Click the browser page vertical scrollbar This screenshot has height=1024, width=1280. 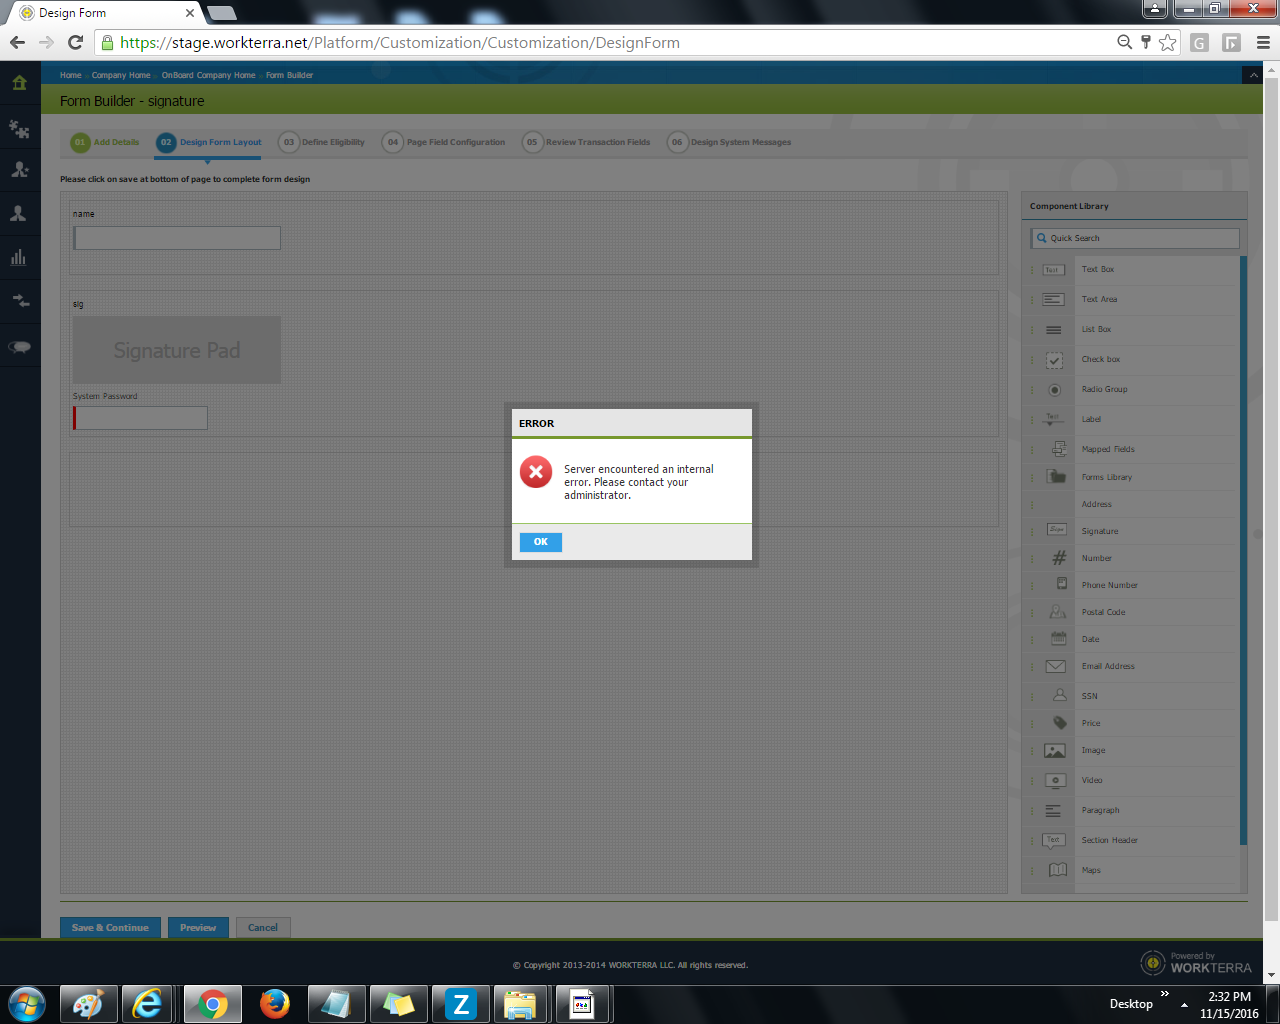[x=1271, y=500]
